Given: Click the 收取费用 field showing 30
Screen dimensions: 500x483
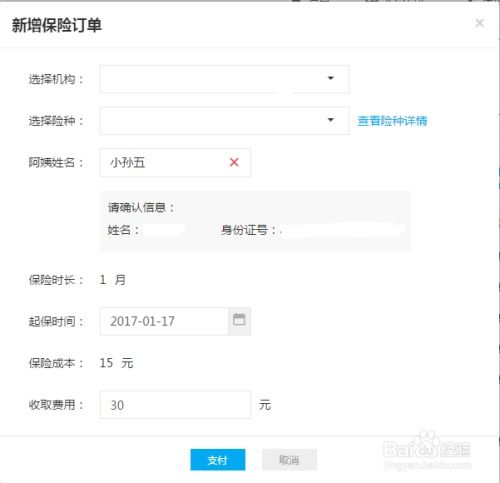Looking at the screenshot, I should pyautogui.click(x=175, y=405).
